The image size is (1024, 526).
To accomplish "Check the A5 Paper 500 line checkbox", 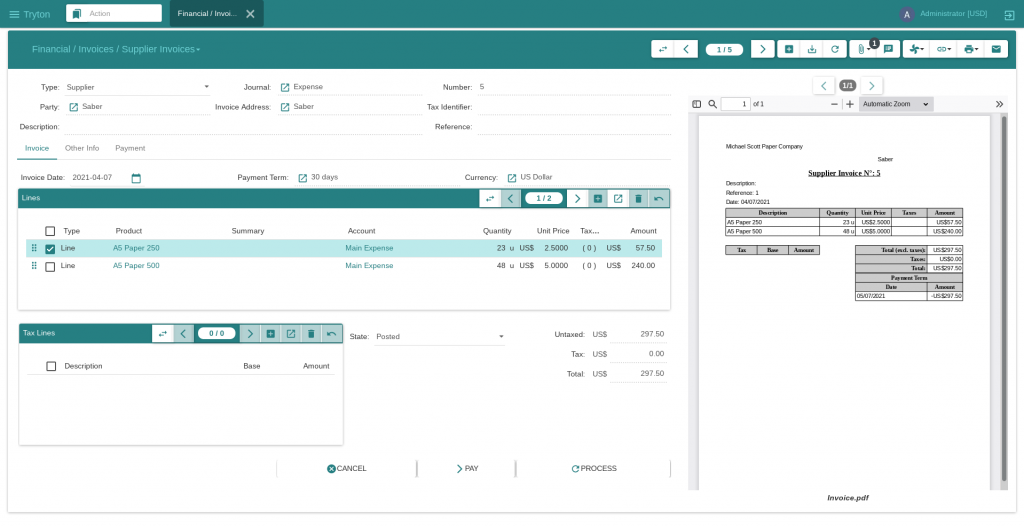I will [x=50, y=266].
